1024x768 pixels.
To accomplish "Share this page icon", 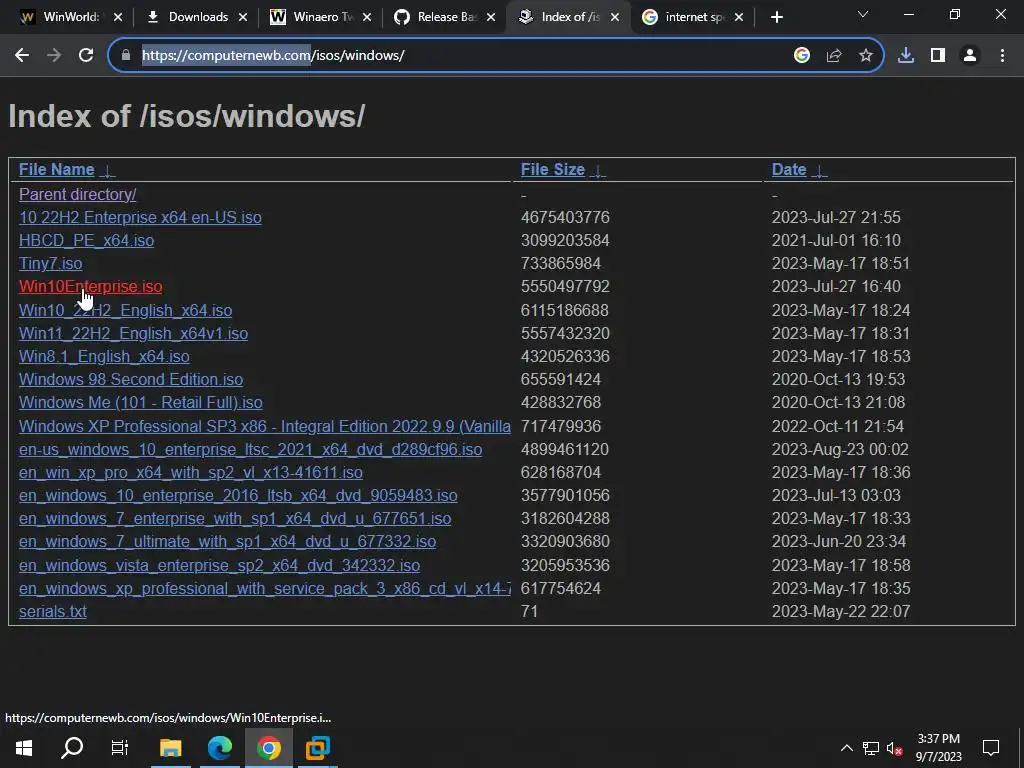I will coord(834,56).
